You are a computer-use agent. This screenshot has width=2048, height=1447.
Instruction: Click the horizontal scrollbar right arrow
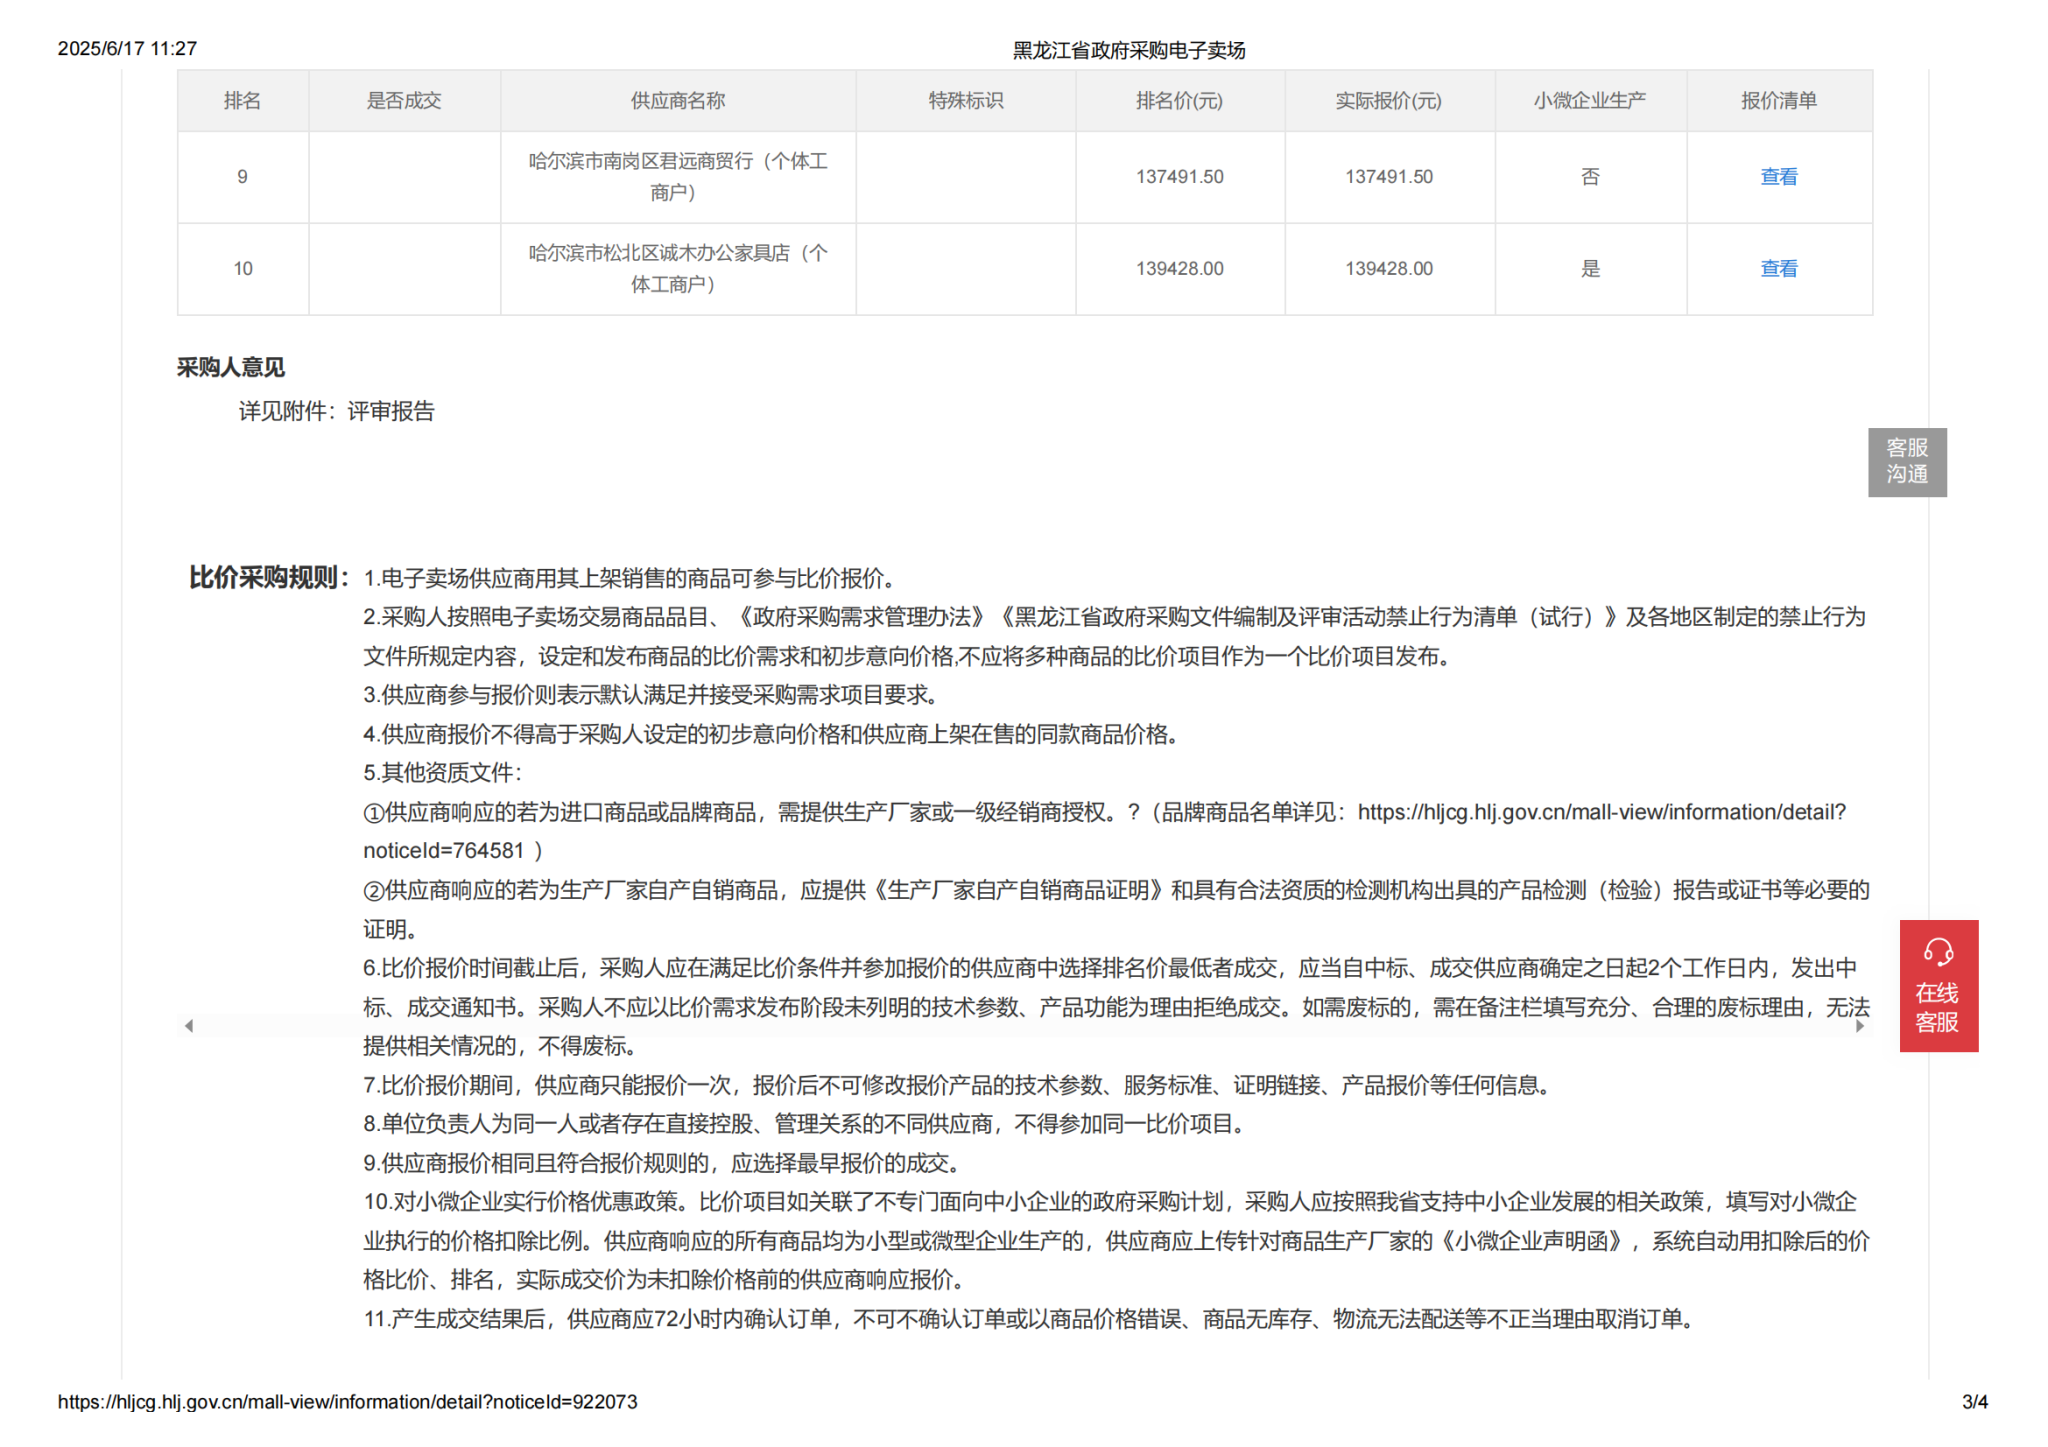pyautogui.click(x=1859, y=1025)
